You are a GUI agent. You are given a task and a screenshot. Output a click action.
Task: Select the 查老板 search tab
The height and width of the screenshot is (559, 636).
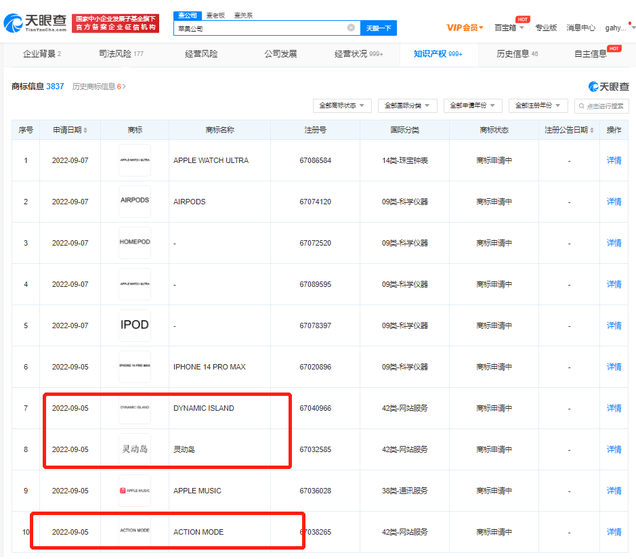(x=215, y=15)
